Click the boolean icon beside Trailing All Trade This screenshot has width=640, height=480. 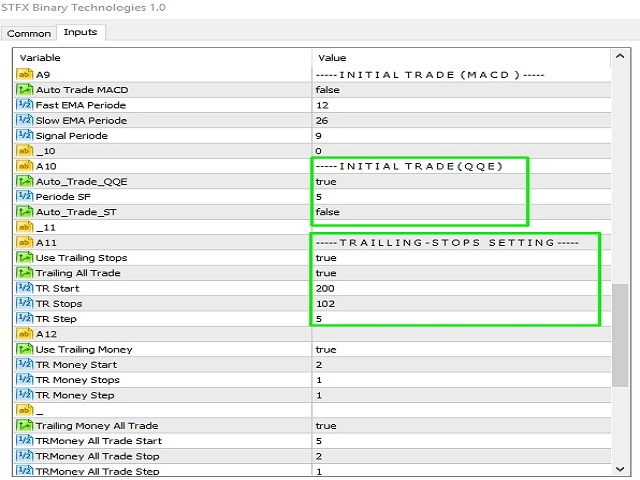[24, 273]
